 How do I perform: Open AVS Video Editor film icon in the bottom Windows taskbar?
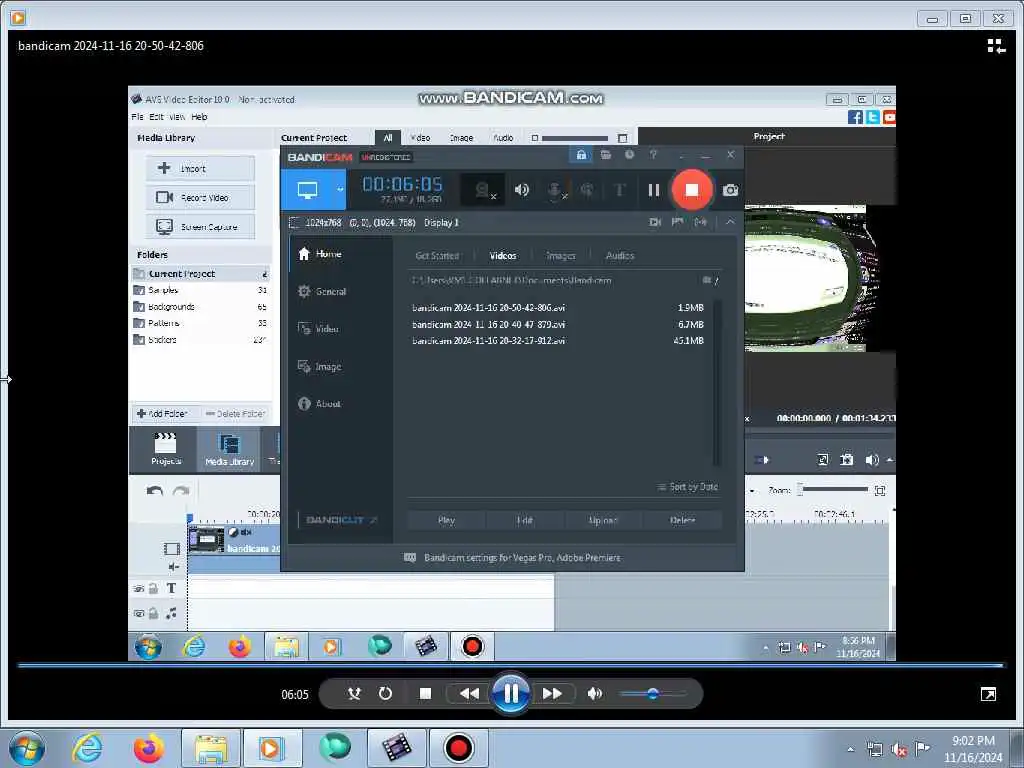point(397,748)
